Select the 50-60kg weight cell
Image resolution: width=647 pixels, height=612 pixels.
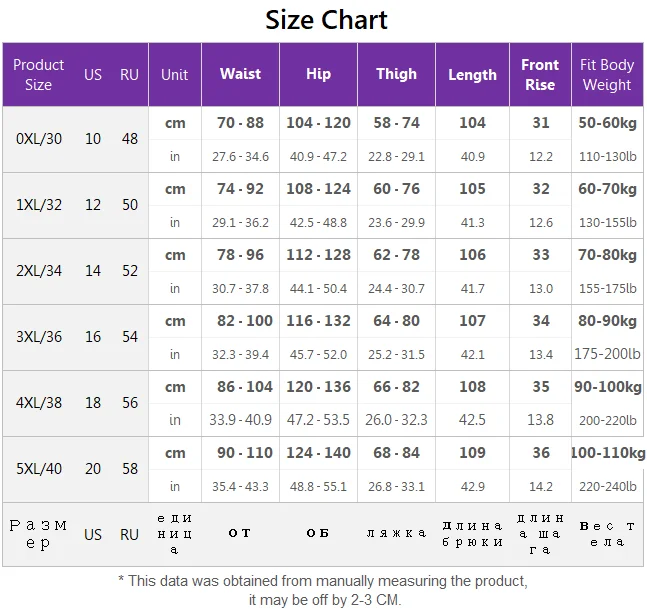click(607, 123)
